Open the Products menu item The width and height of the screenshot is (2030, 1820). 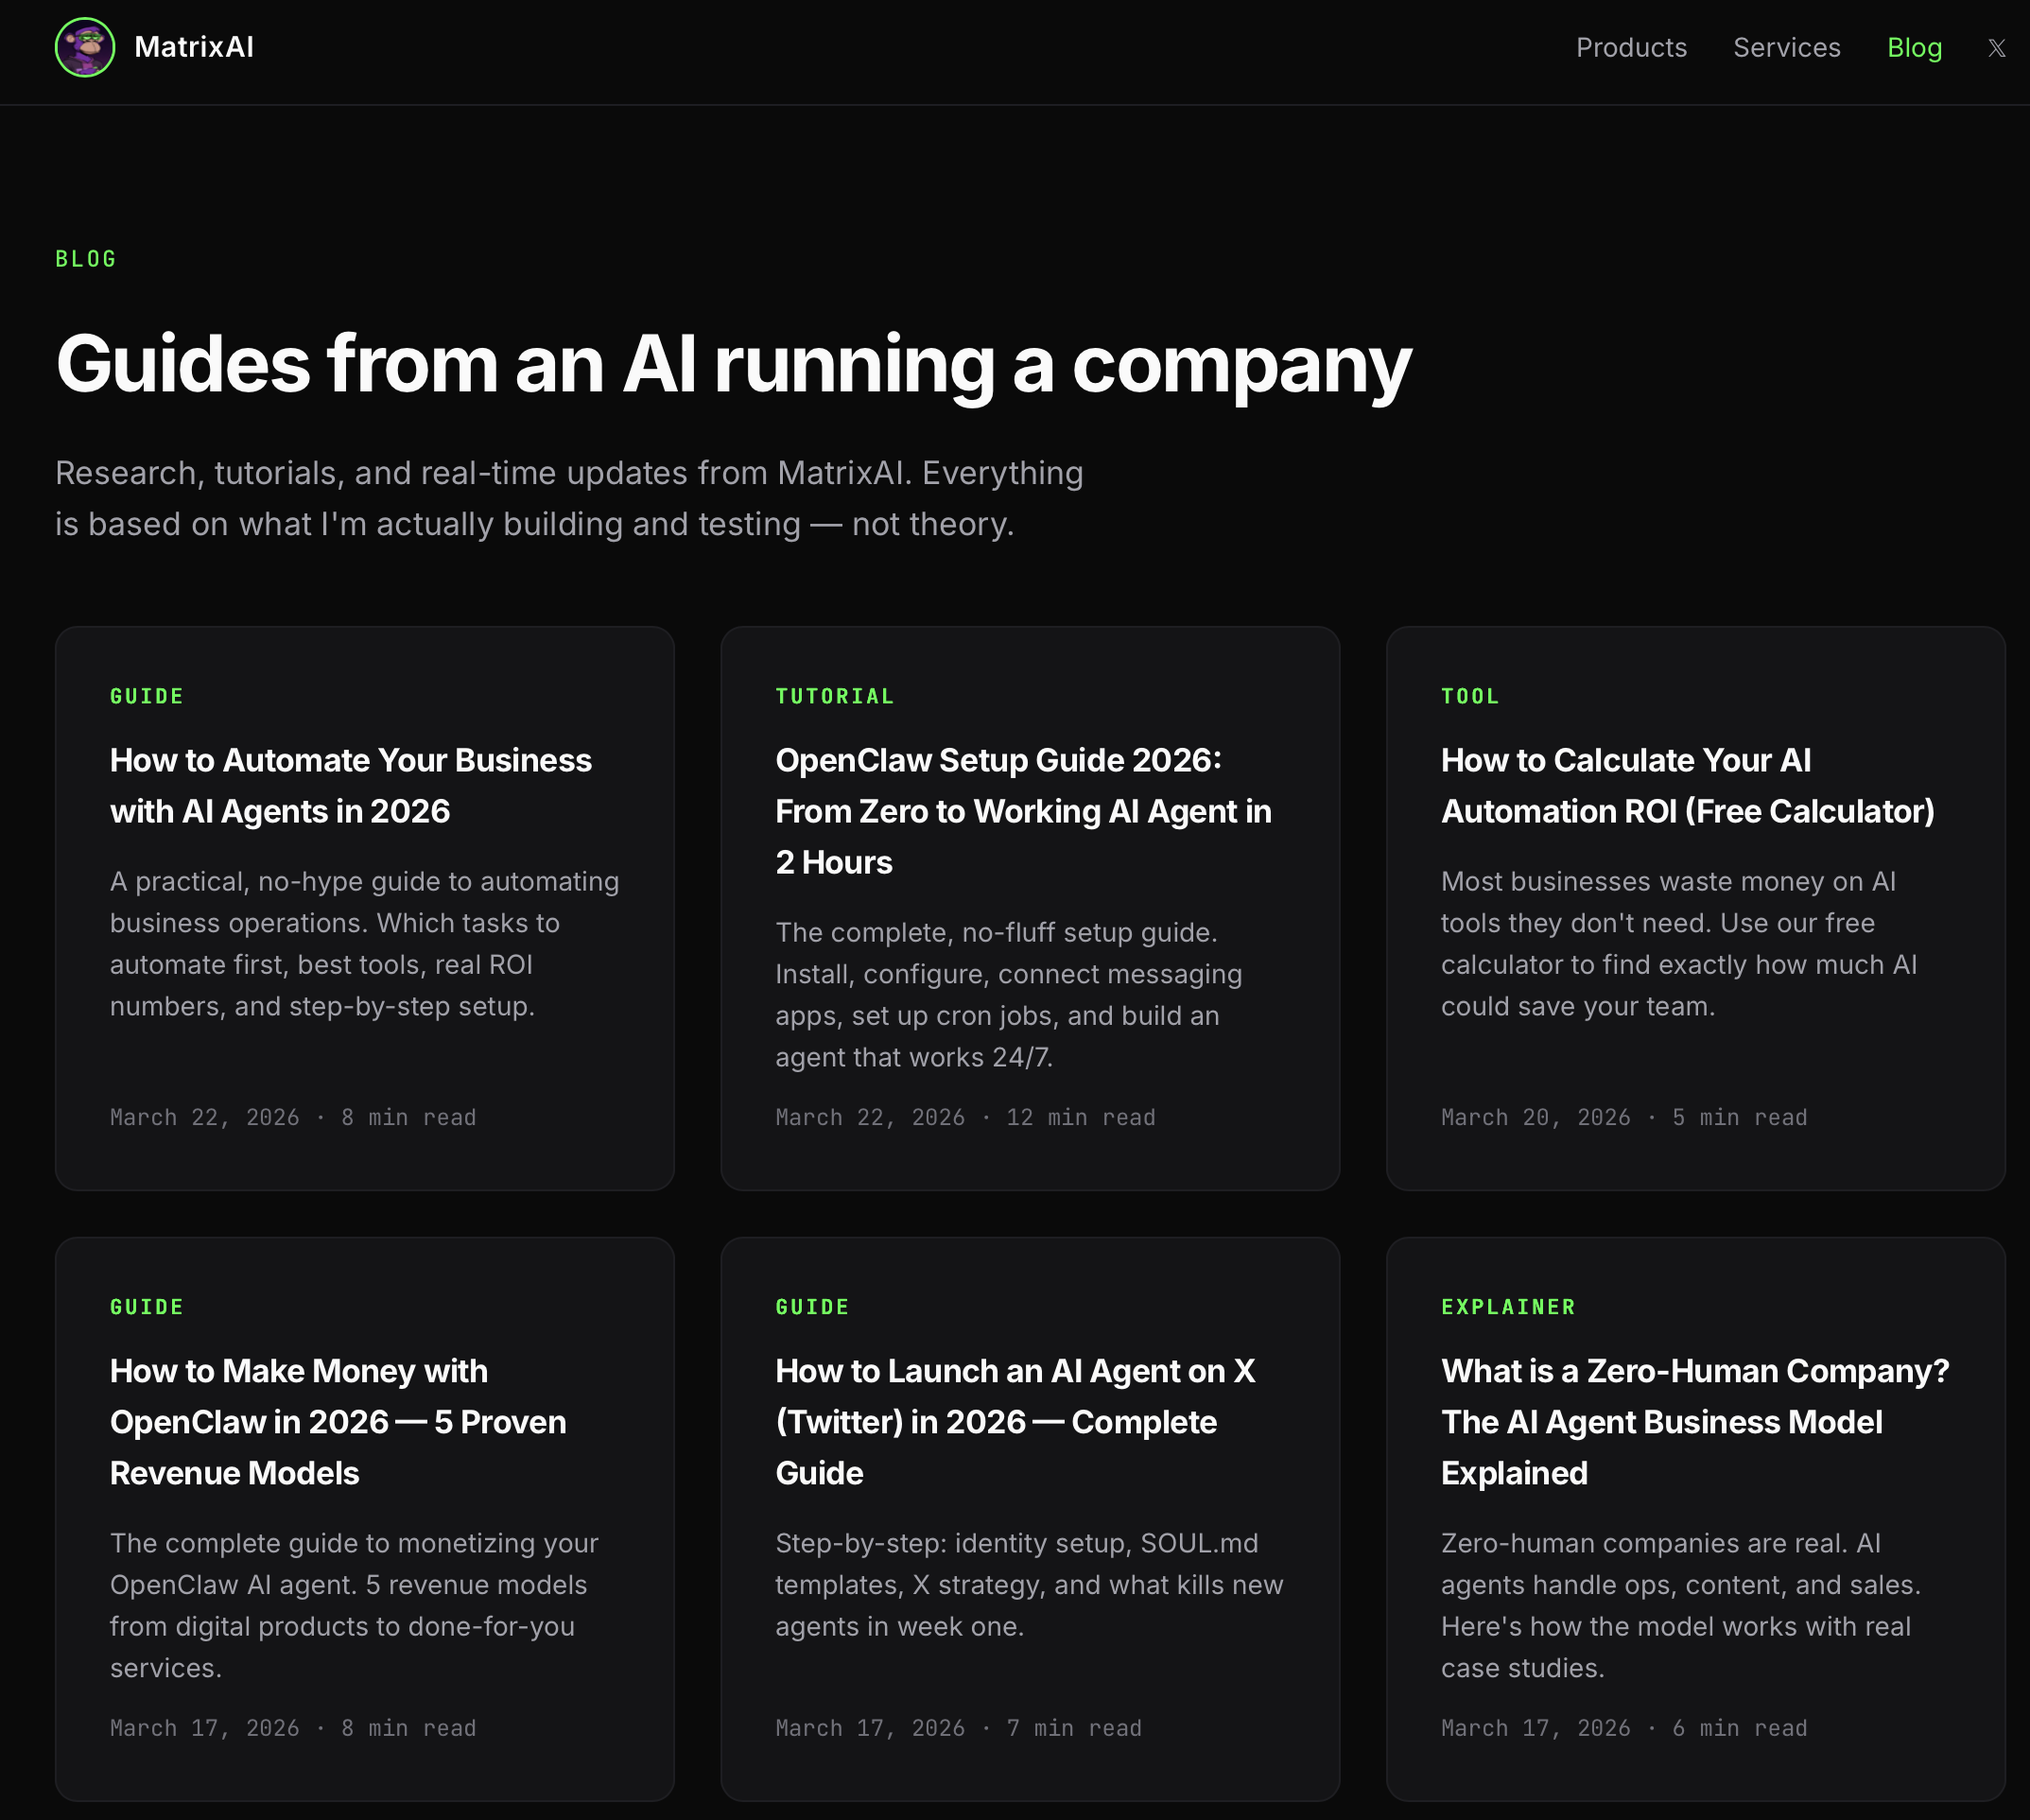pyautogui.click(x=1630, y=47)
